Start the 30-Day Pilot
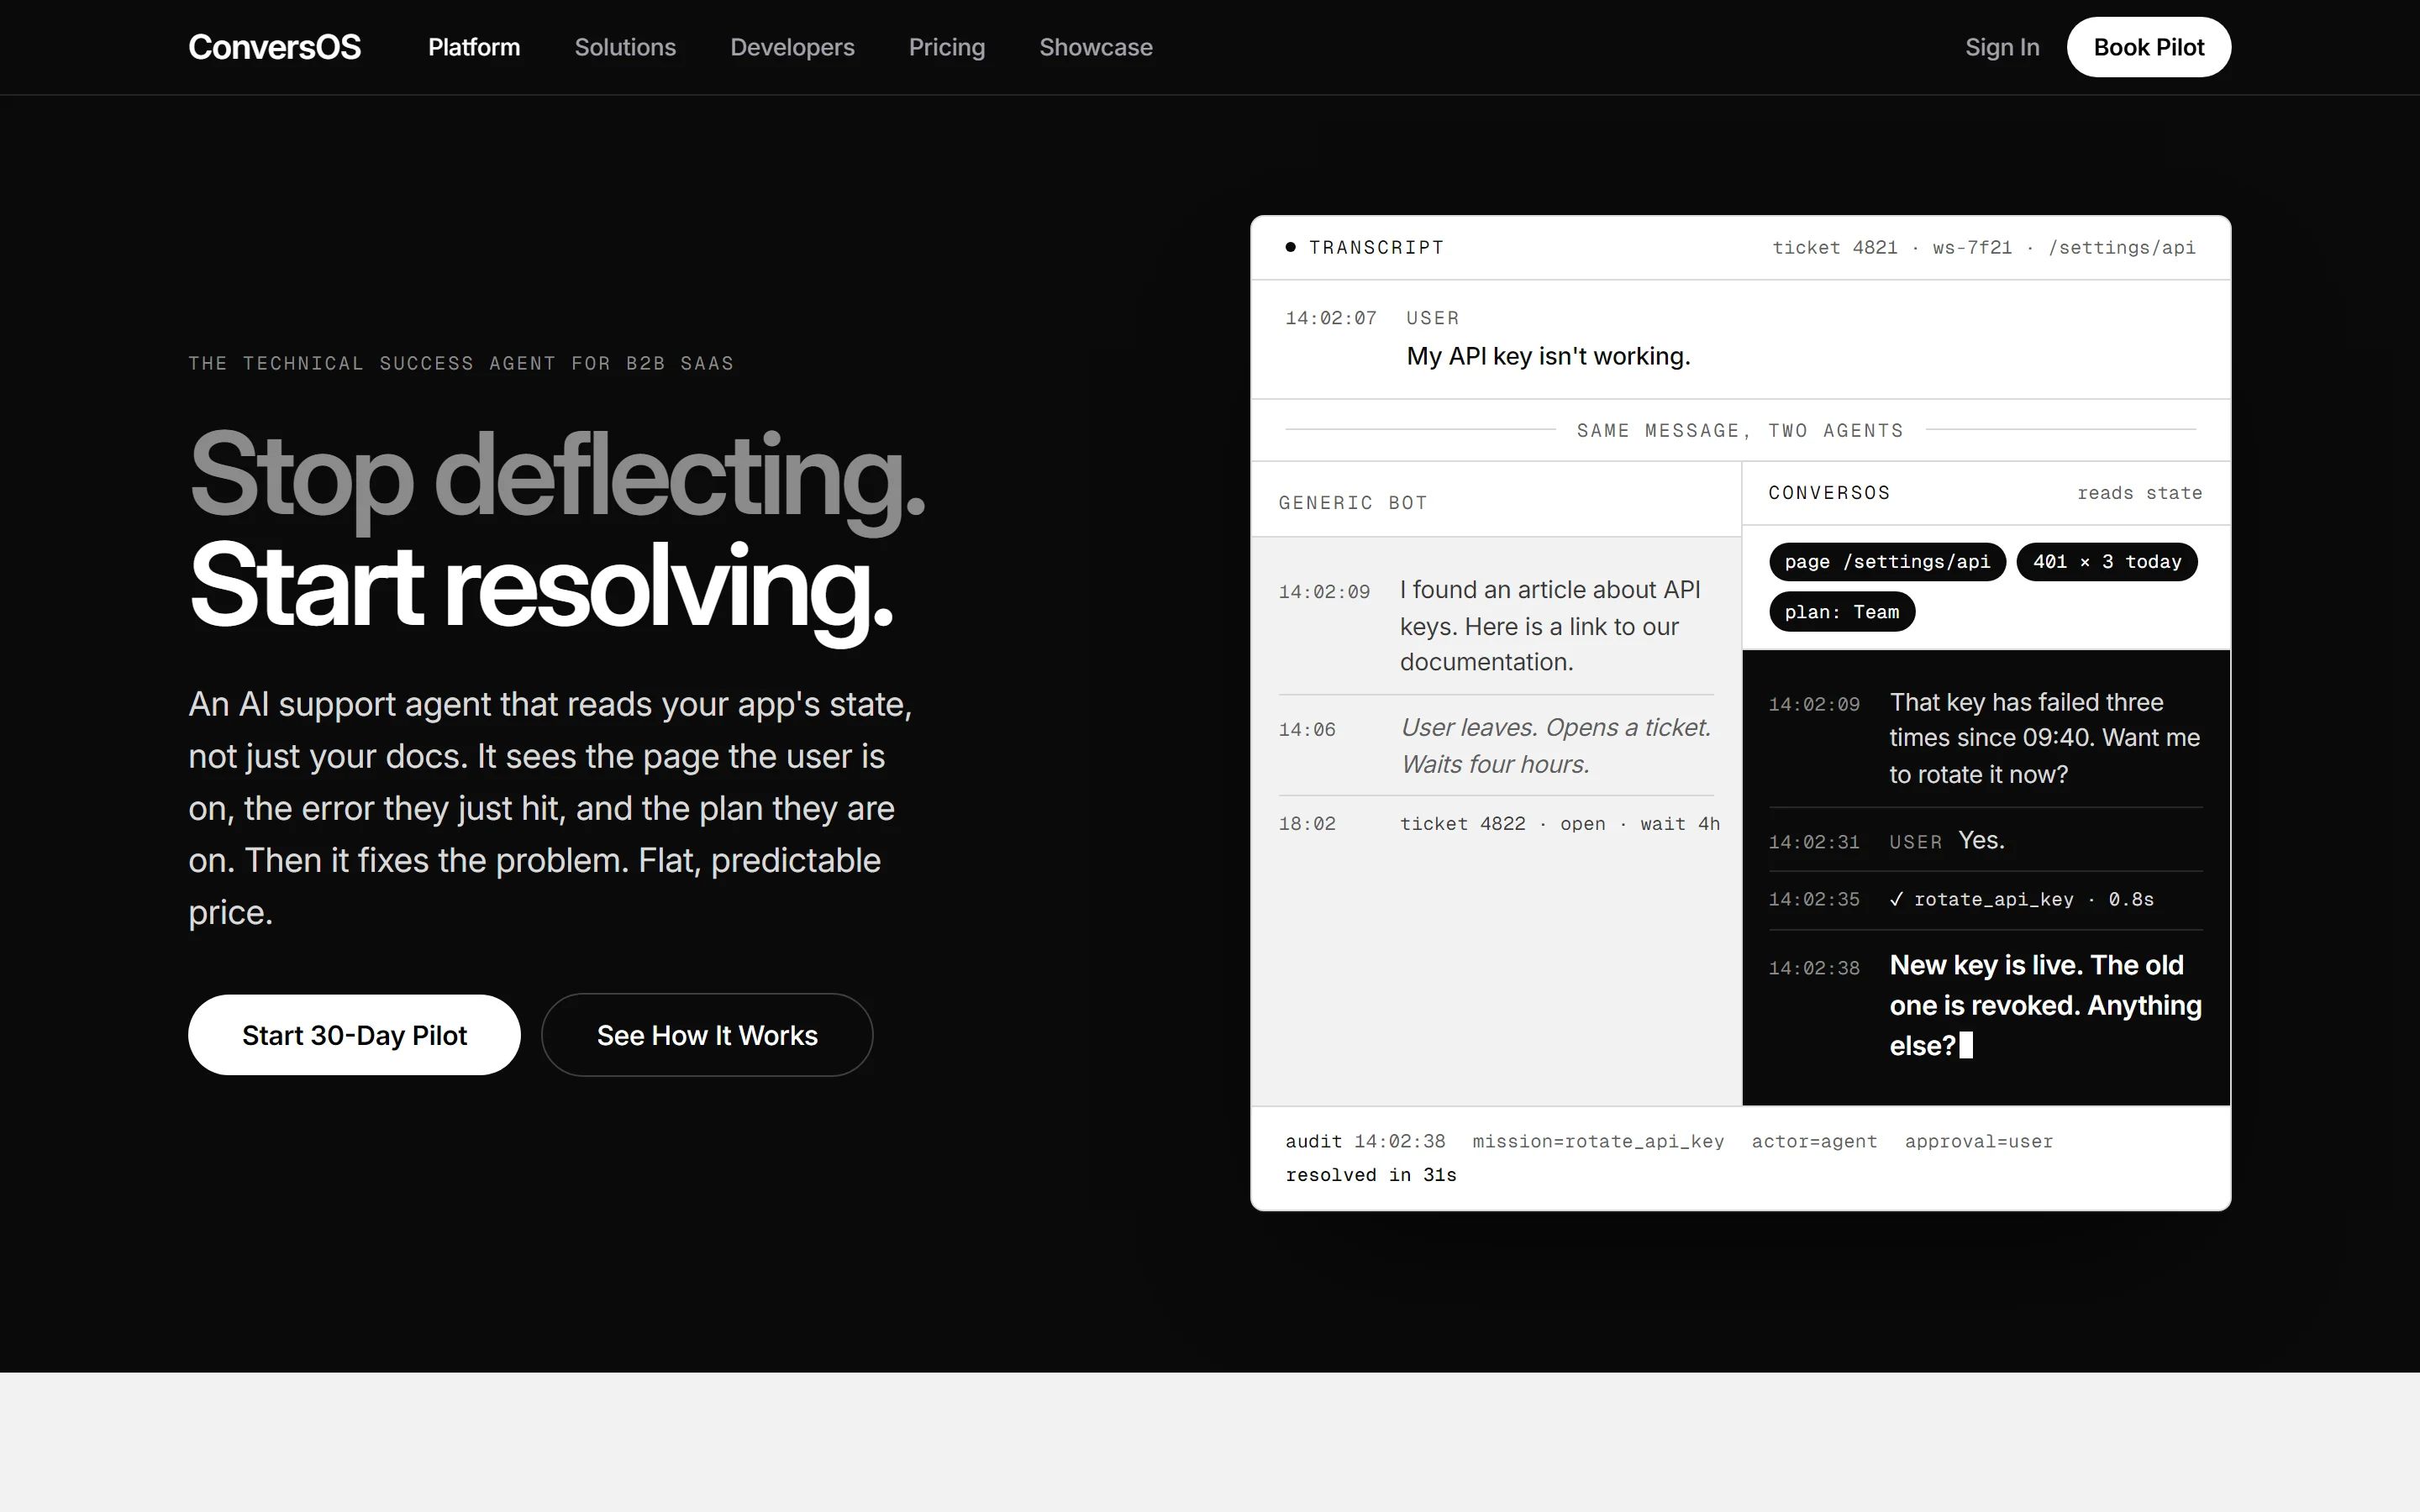Screen dimensions: 2420x1512 point(354,1035)
